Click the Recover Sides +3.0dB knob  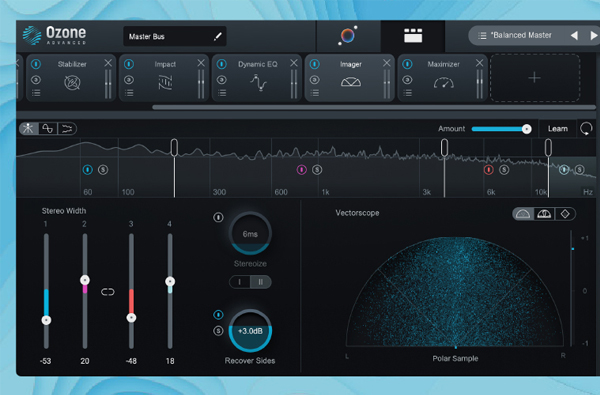(250, 331)
